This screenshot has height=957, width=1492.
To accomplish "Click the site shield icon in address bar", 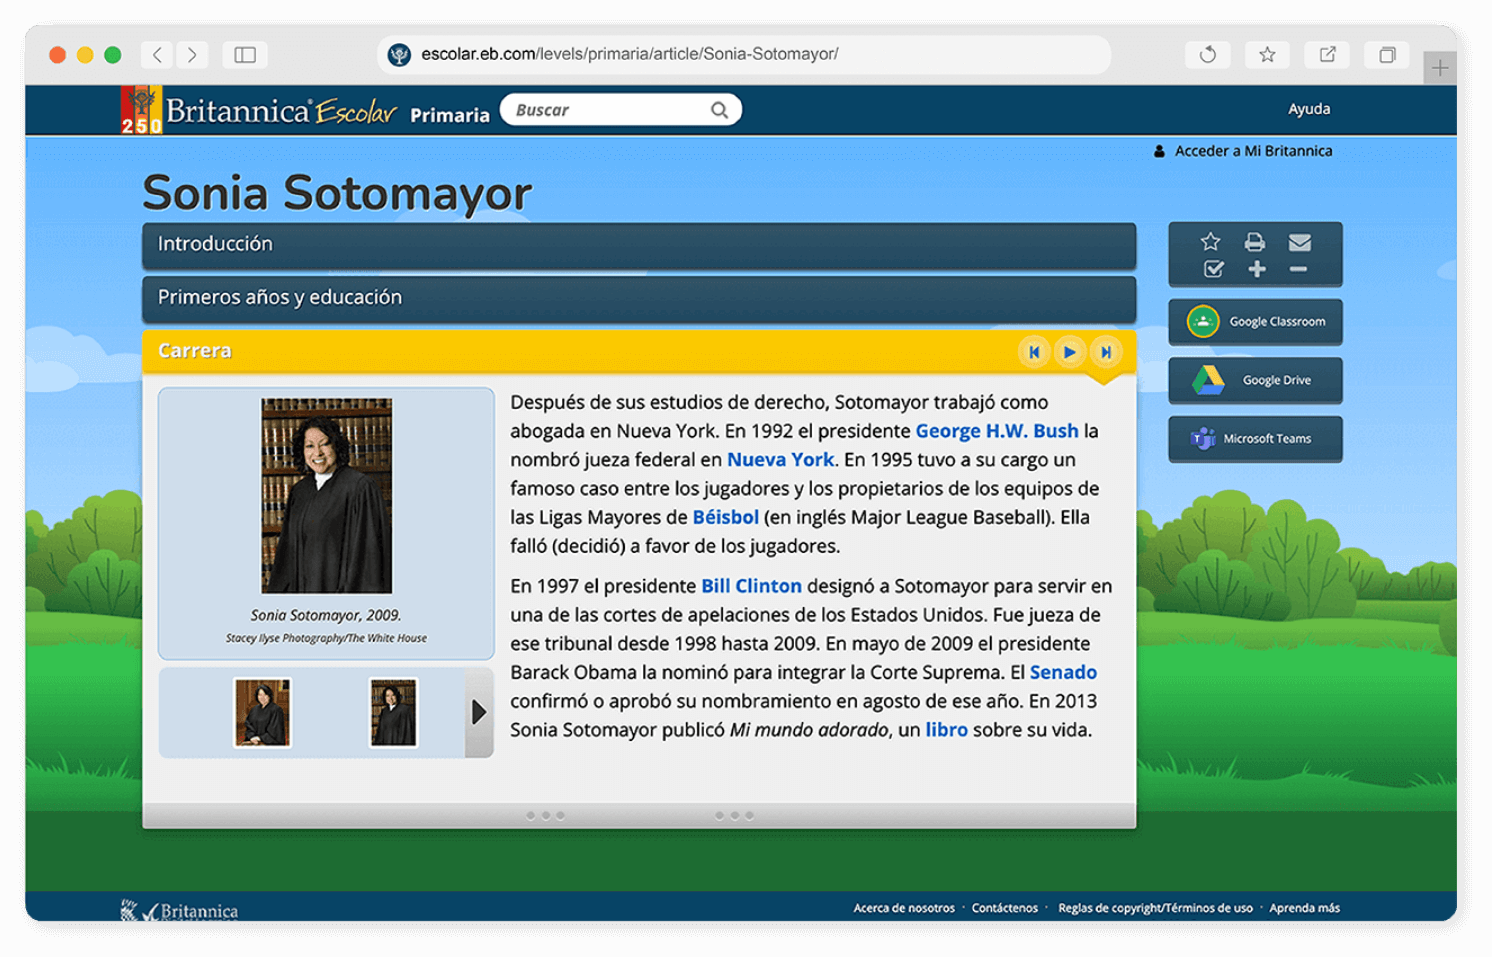I will tap(399, 55).
